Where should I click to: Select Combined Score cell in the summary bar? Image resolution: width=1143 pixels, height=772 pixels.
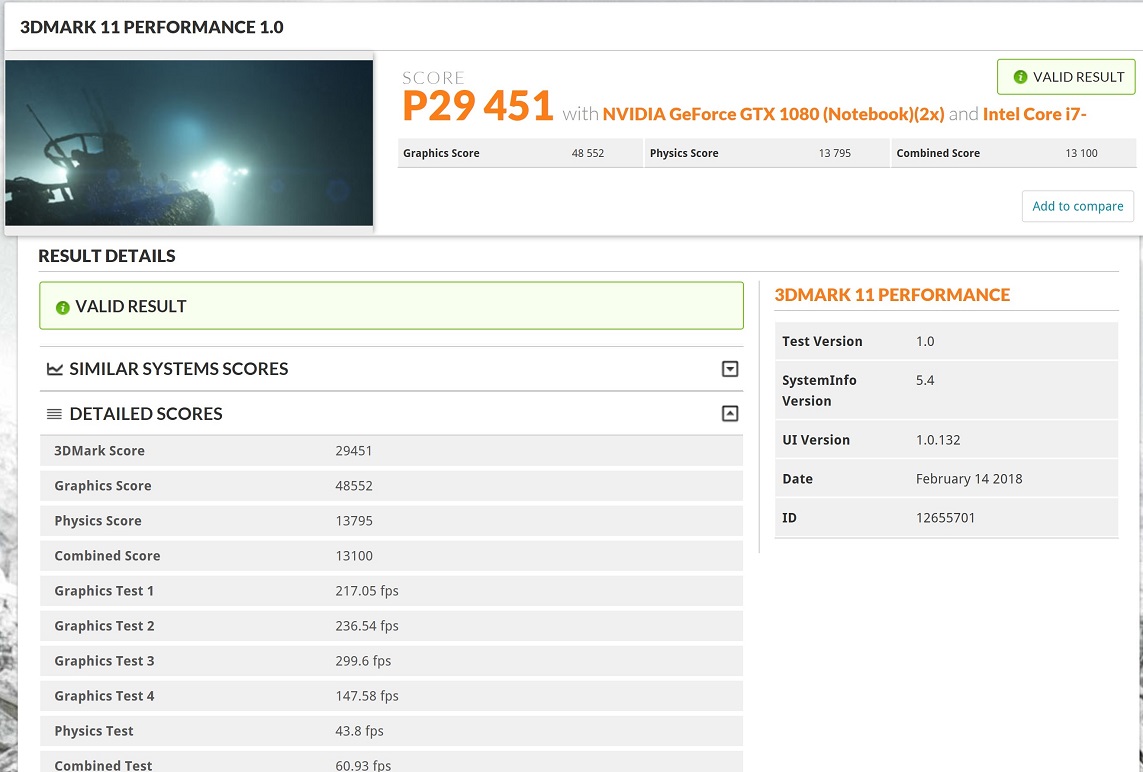(1012, 153)
